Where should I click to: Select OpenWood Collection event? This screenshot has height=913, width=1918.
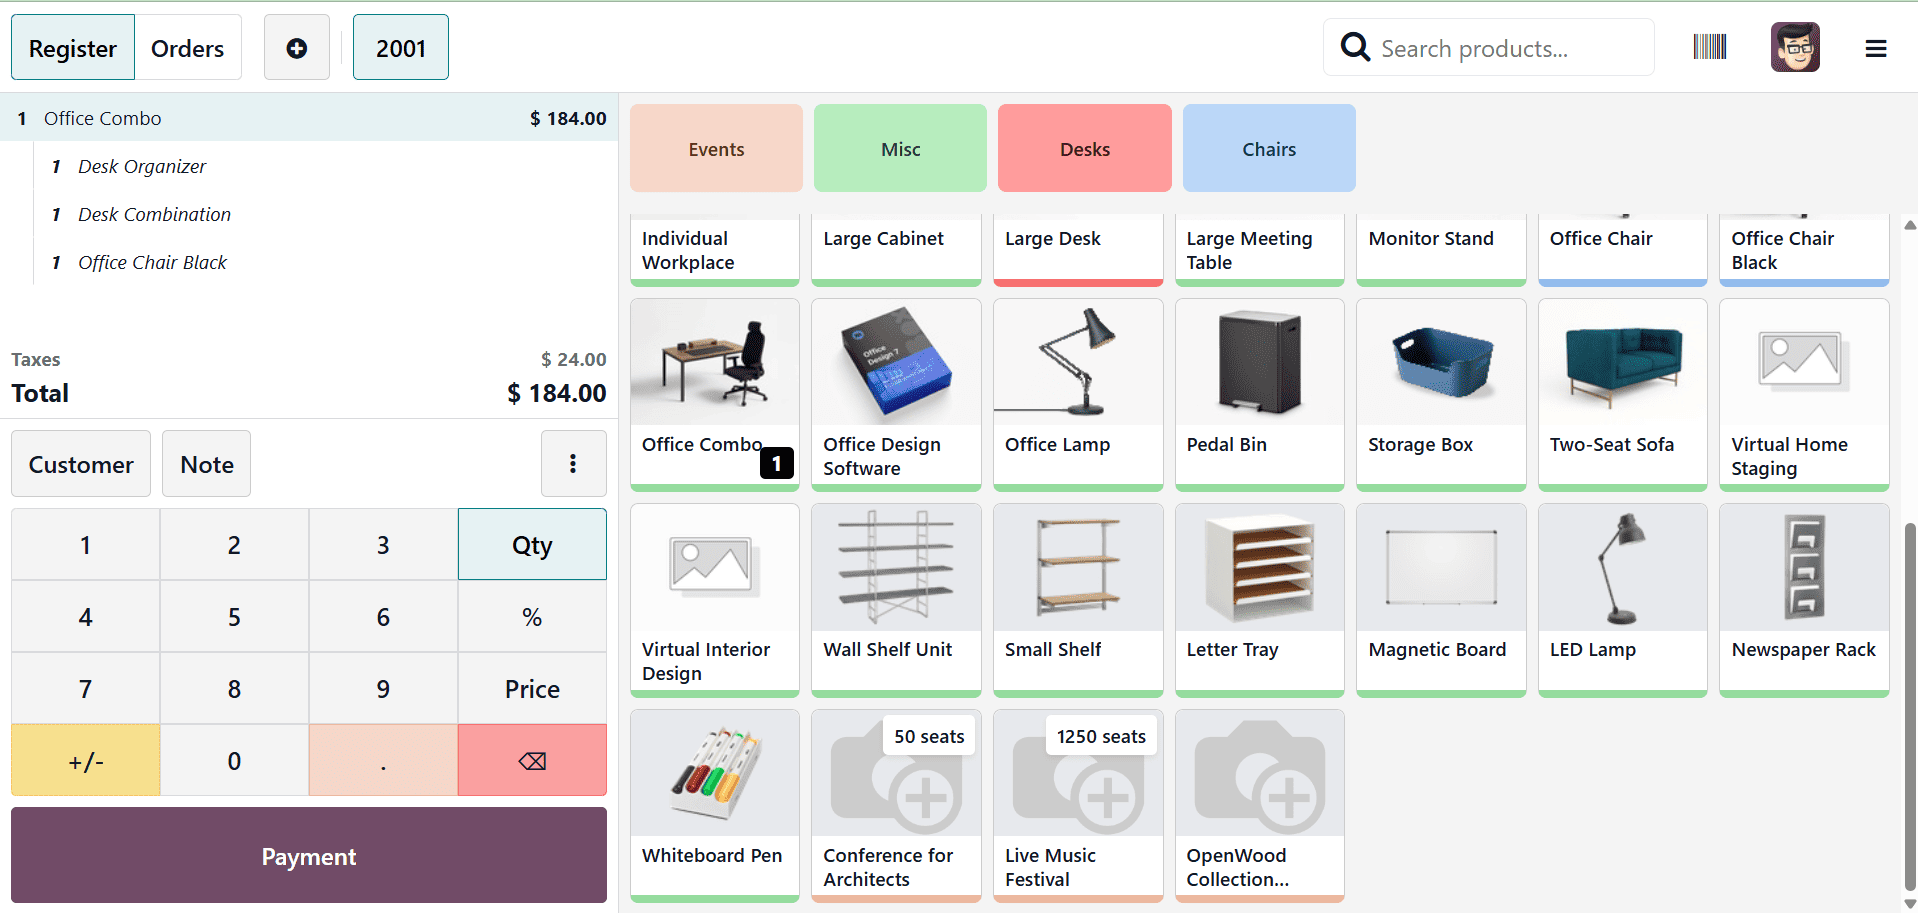coord(1260,805)
